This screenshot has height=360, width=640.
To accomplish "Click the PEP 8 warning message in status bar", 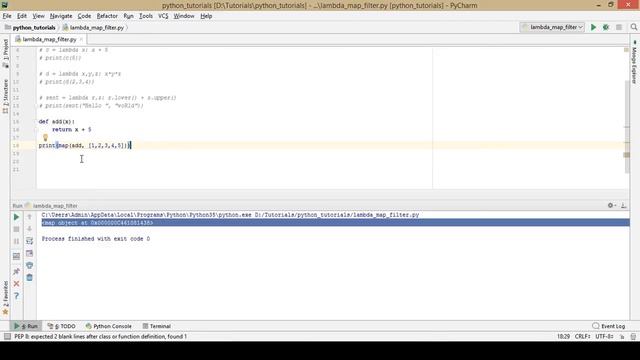I will pyautogui.click(x=100, y=337).
